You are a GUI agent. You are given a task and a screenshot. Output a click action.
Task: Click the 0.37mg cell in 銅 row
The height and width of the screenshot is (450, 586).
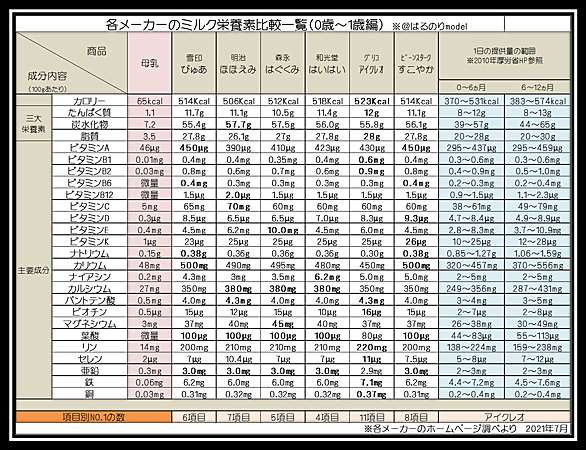(x=371, y=394)
